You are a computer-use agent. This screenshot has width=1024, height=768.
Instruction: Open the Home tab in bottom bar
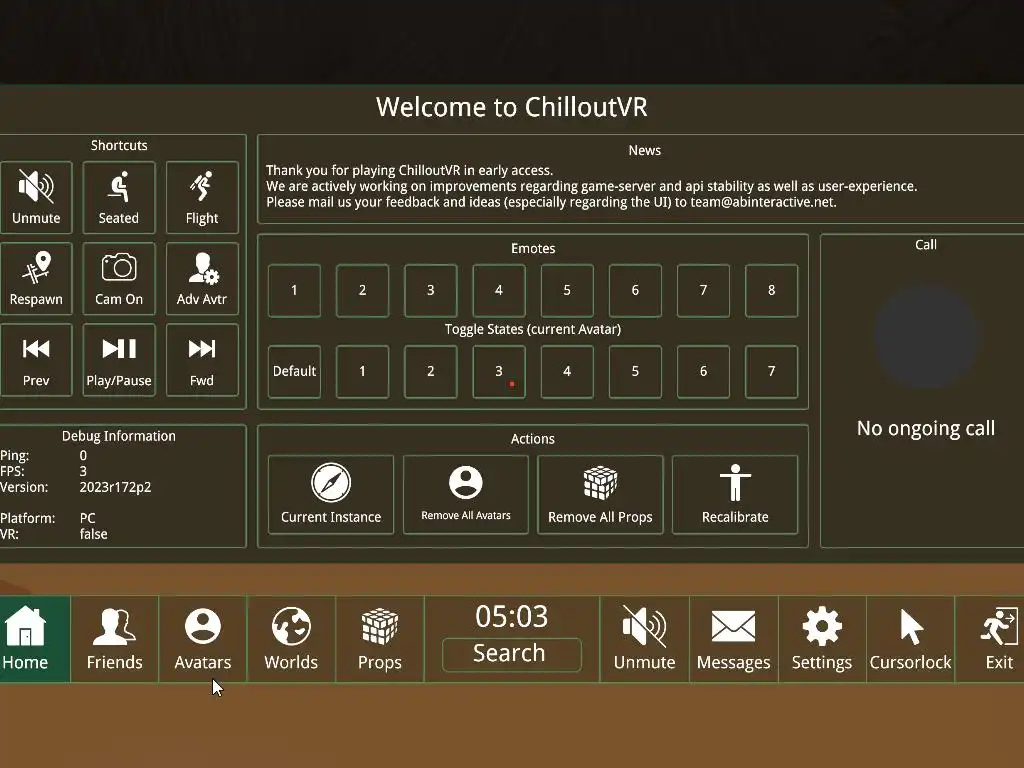(x=34, y=639)
